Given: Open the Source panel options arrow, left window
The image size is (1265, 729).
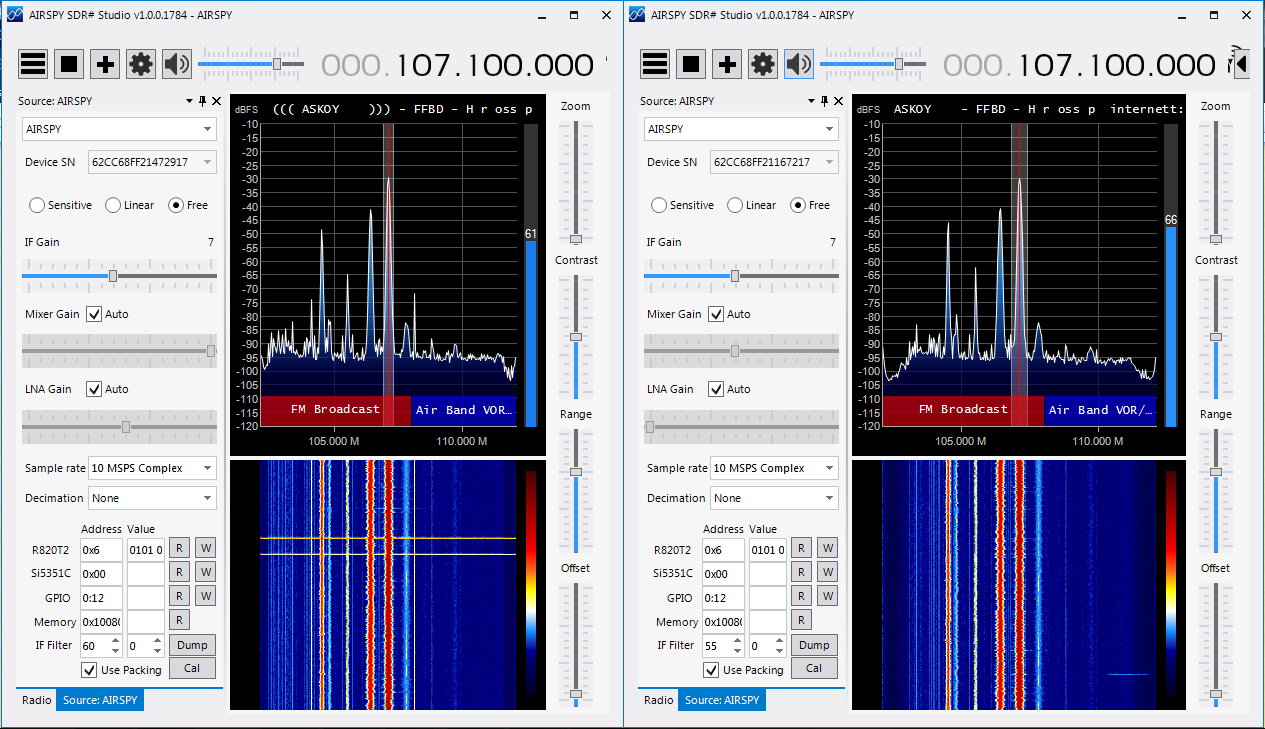Looking at the screenshot, I should [x=190, y=101].
